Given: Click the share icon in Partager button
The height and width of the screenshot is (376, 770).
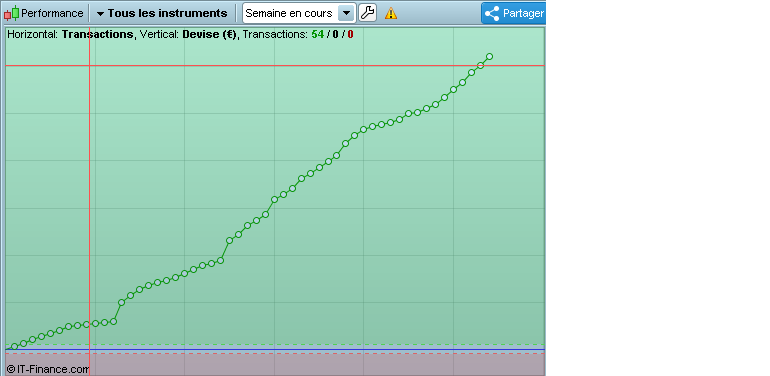Looking at the screenshot, I should [492, 13].
